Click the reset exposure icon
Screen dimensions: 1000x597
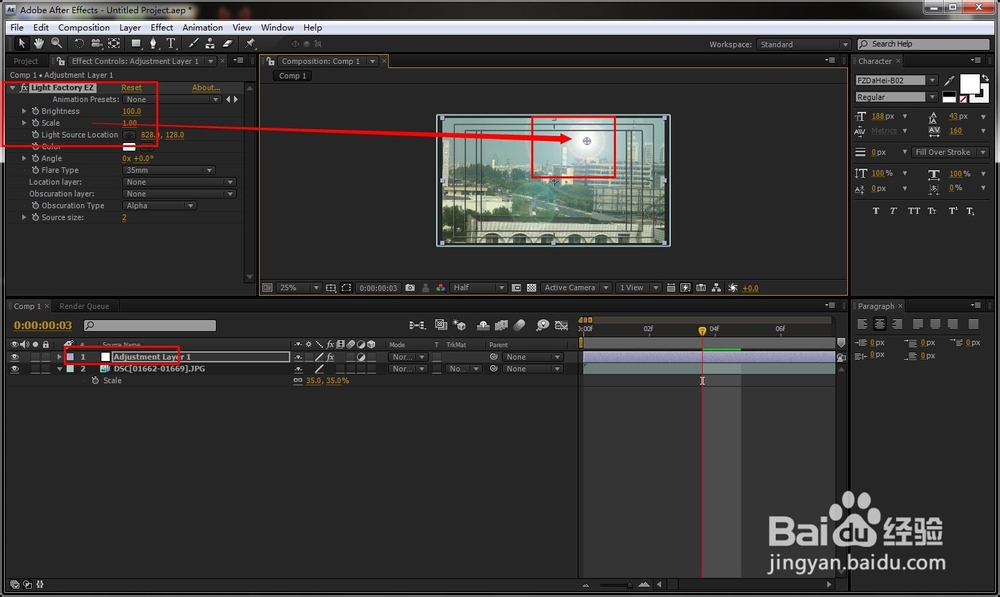click(x=733, y=288)
